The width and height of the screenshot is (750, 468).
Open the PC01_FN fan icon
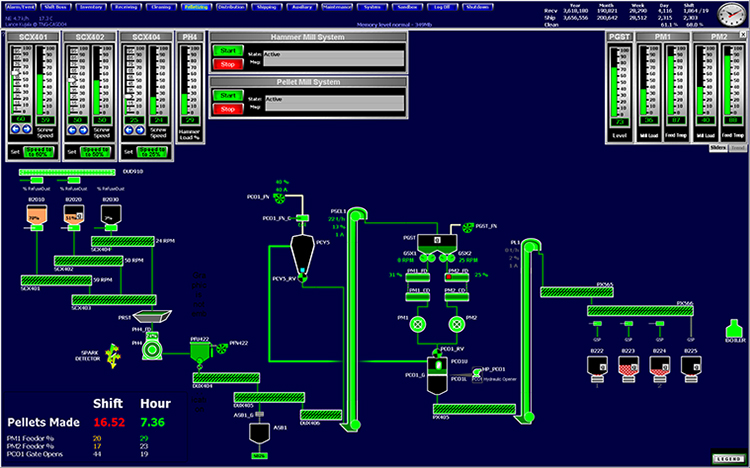pyautogui.click(x=279, y=197)
